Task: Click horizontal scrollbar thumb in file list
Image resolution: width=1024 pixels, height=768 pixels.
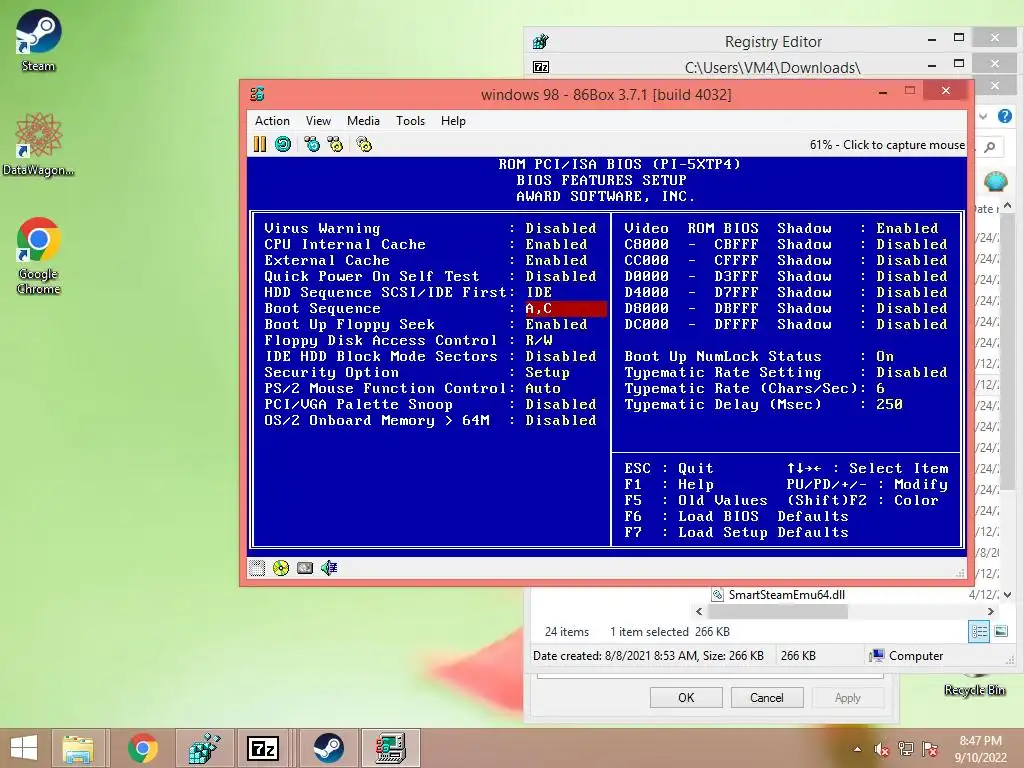Action: pyautogui.click(x=777, y=612)
